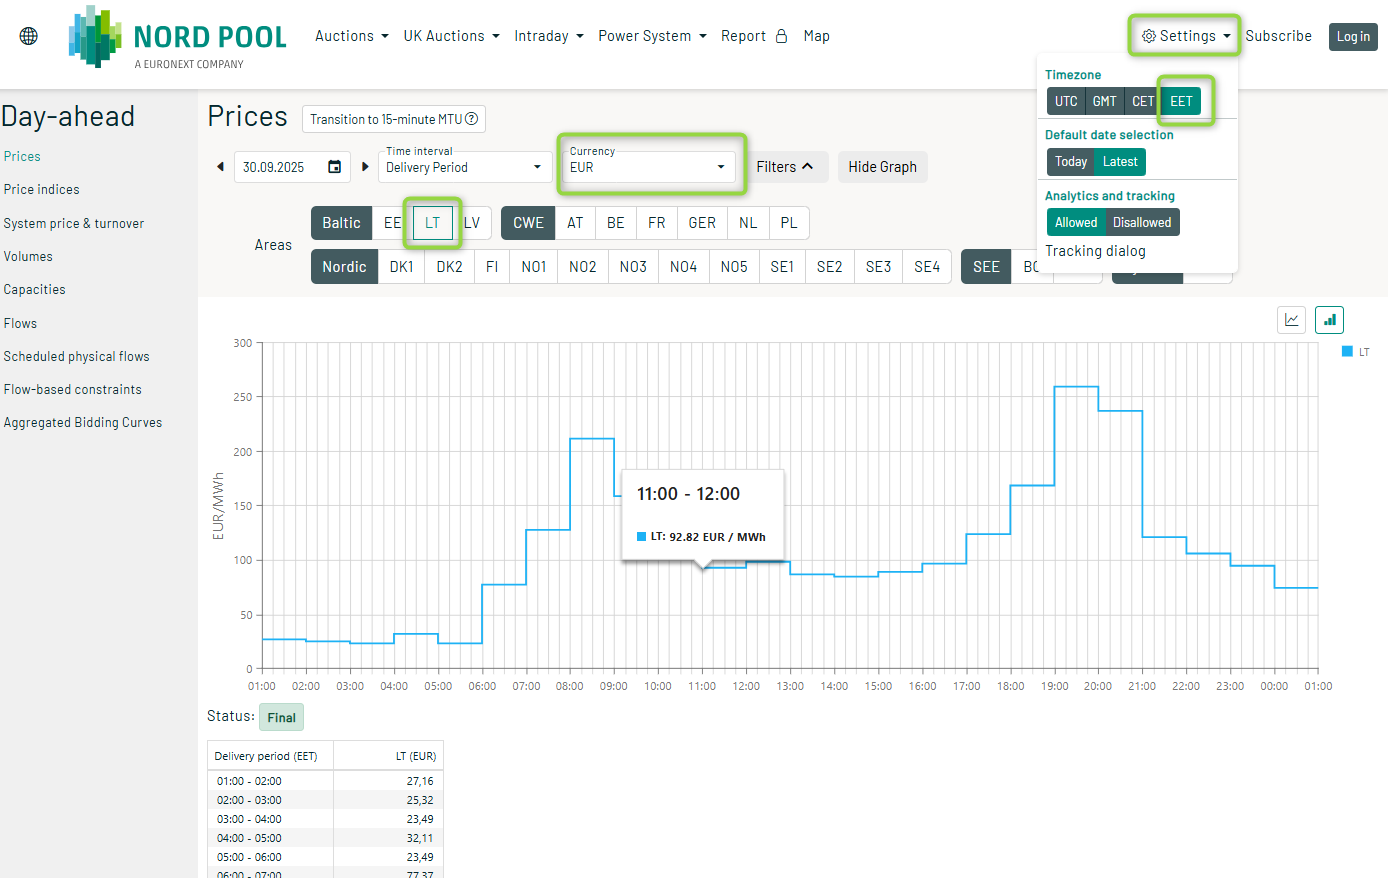The height and width of the screenshot is (878, 1388).
Task: Open the Power System menu
Action: 652,36
